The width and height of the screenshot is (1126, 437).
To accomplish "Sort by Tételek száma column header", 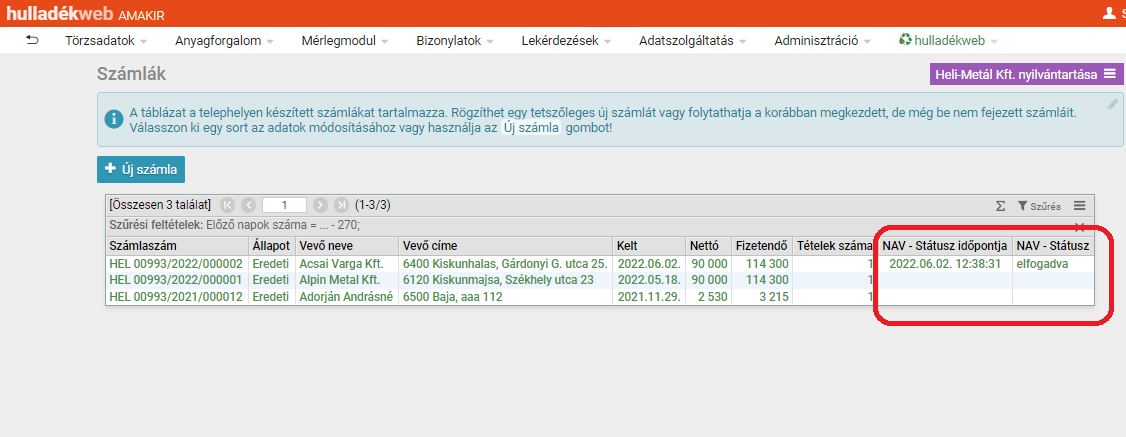I will pyautogui.click(x=834, y=245).
